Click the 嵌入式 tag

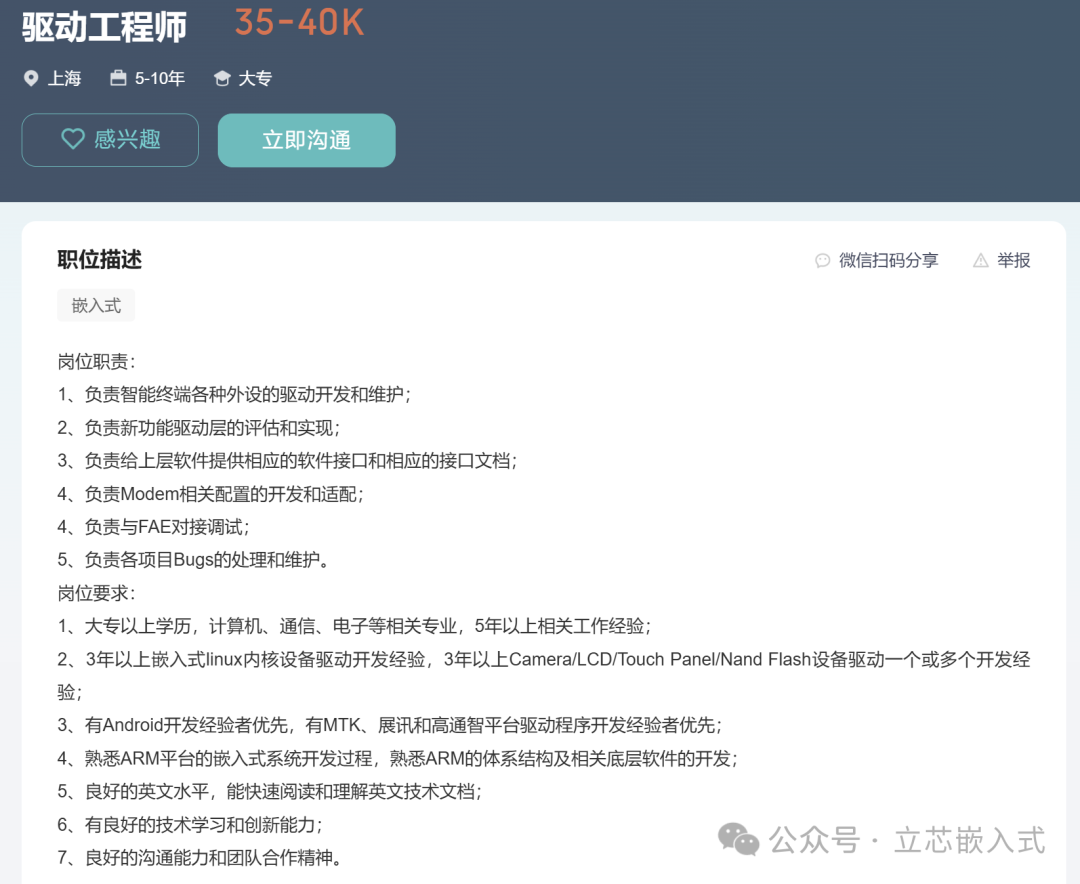[x=96, y=305]
